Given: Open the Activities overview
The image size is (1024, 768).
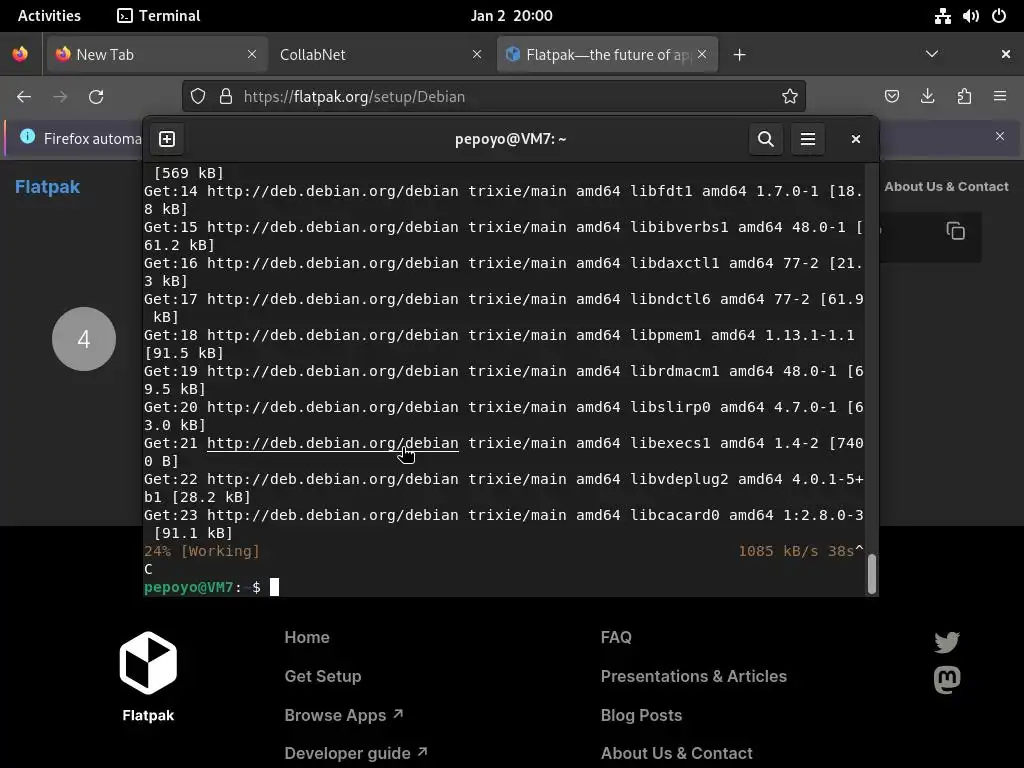Looking at the screenshot, I should tap(49, 16).
